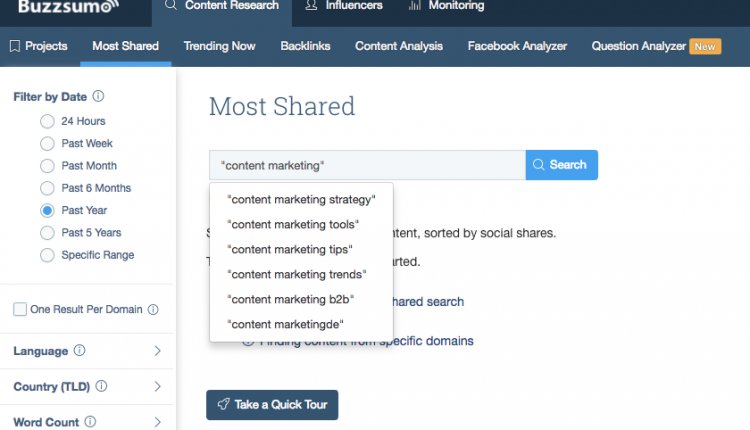
Task: Click the Influencers person icon
Action: tap(311, 5)
